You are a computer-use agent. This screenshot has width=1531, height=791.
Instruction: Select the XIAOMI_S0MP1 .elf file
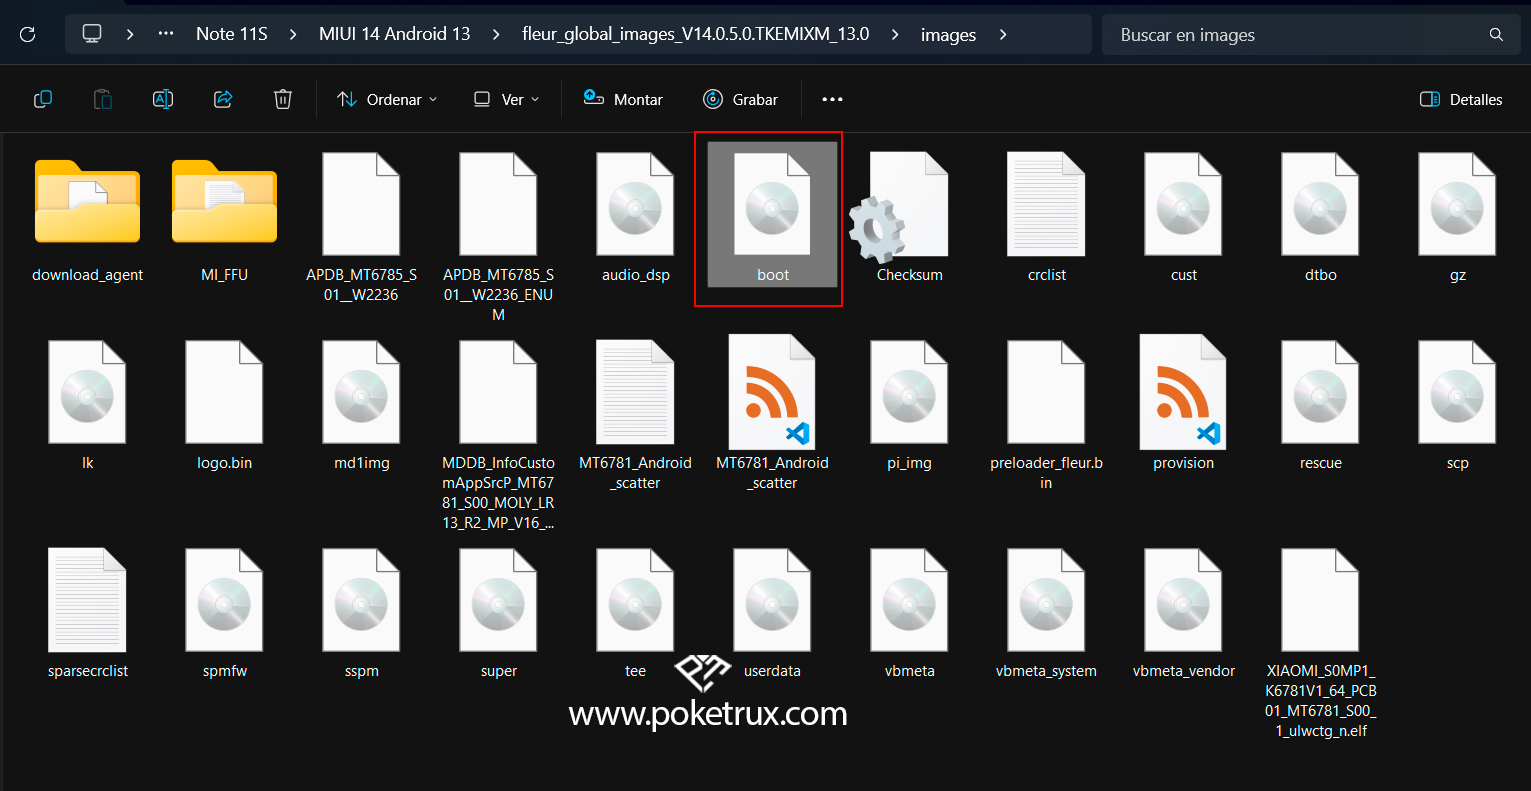tap(1320, 644)
